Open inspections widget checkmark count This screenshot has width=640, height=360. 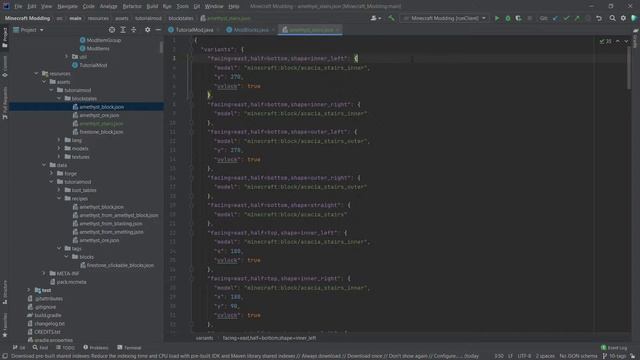(x=606, y=41)
